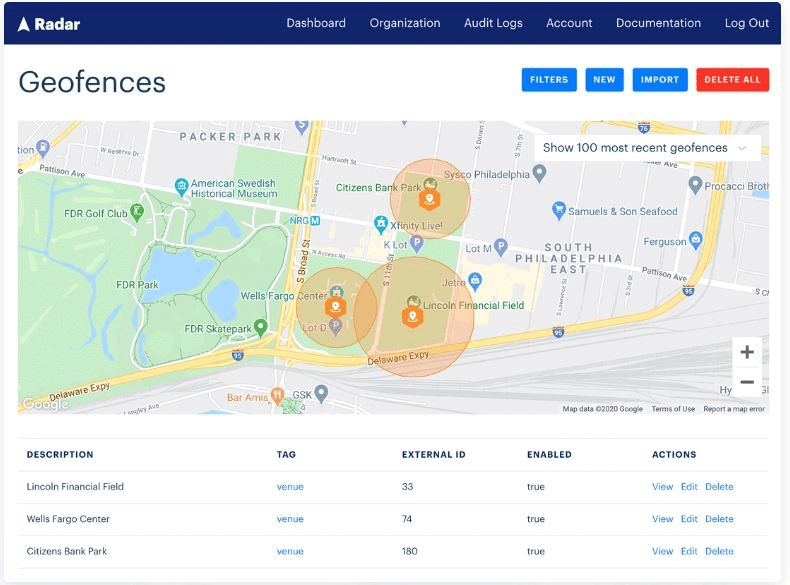This screenshot has height=585, width=790.
Task: Click the Radar logo in the header
Action: (49, 24)
